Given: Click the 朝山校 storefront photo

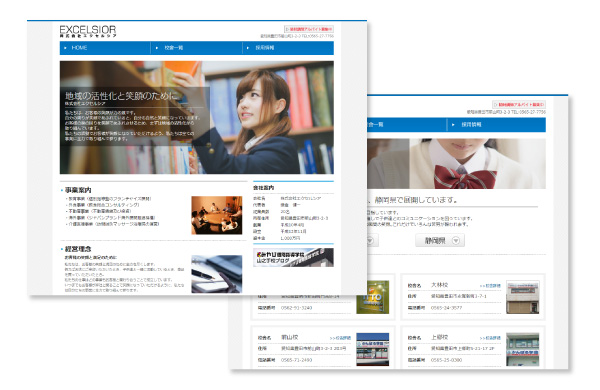Looking at the screenshot, I should [373, 349].
